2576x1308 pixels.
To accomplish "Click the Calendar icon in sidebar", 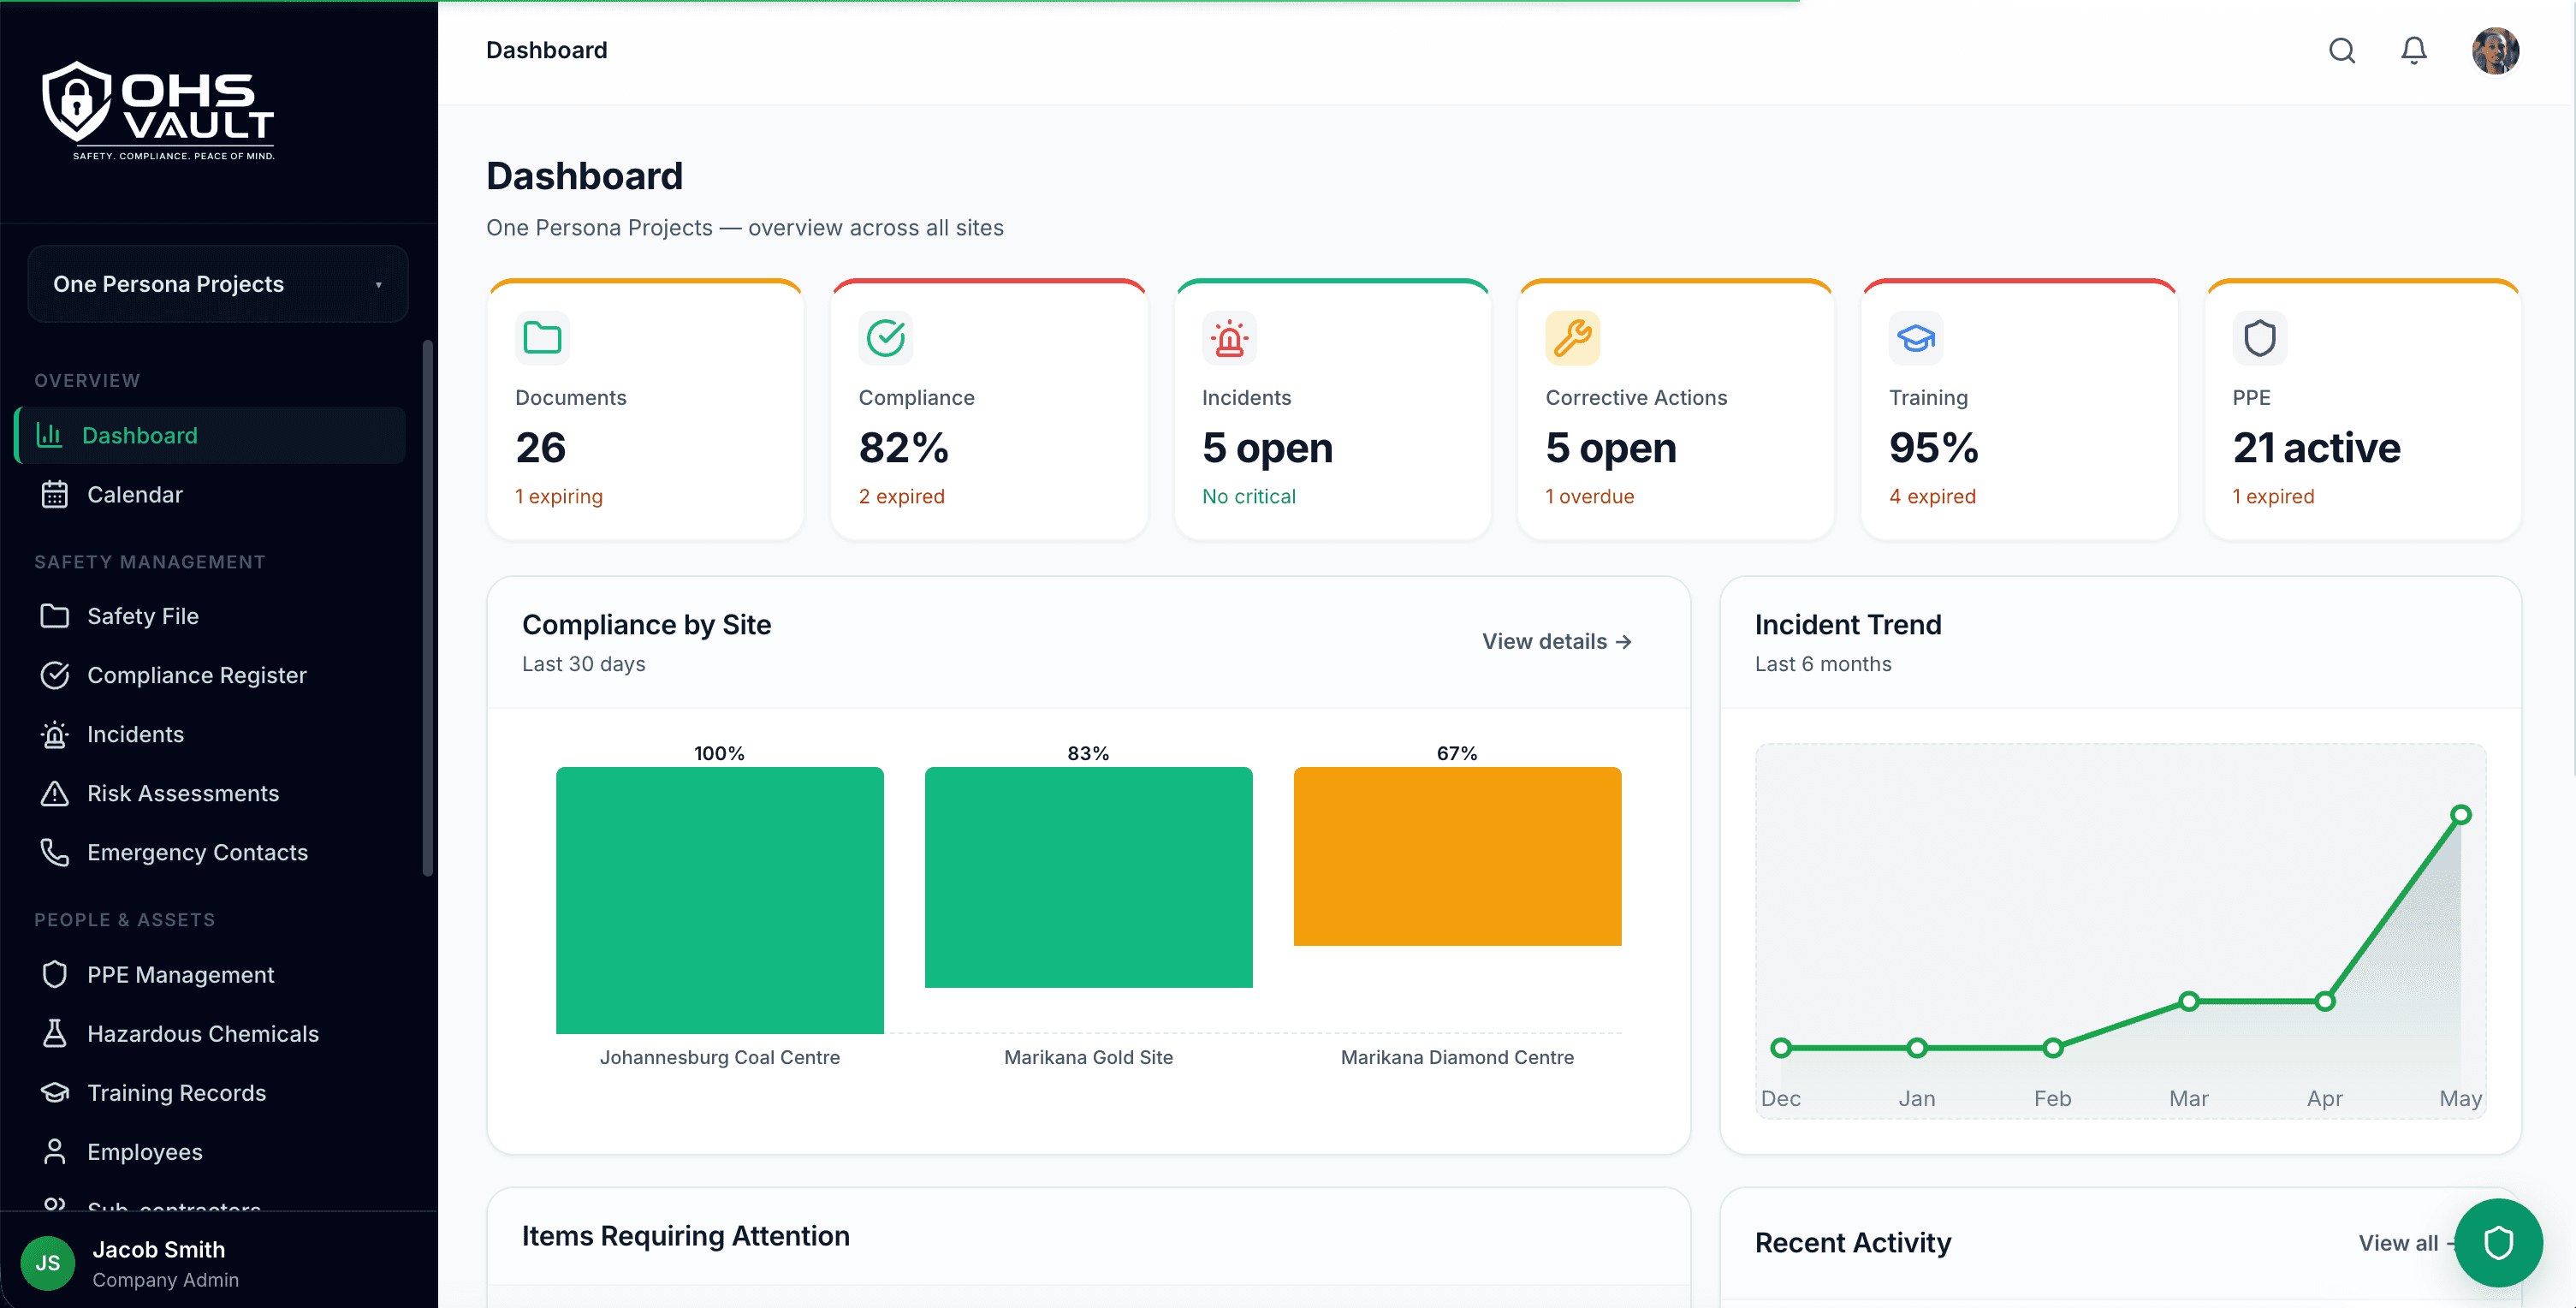I will pyautogui.click(x=55, y=494).
